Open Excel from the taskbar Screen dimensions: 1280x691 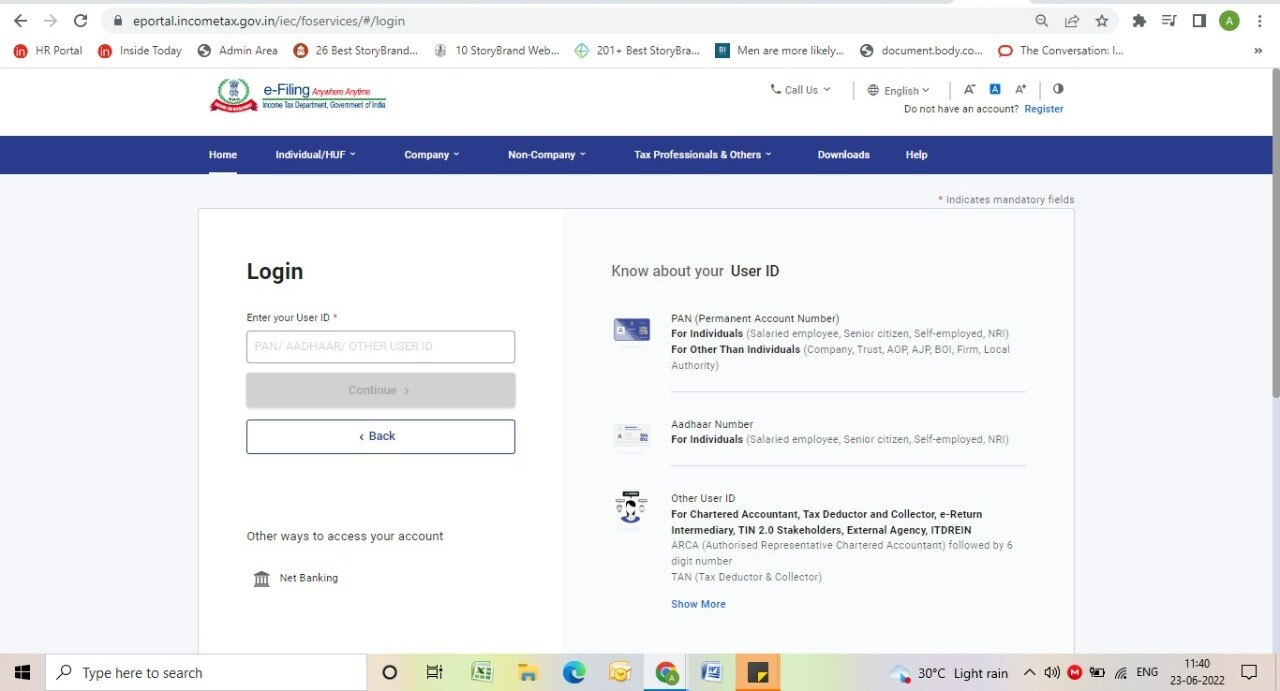[x=482, y=672]
